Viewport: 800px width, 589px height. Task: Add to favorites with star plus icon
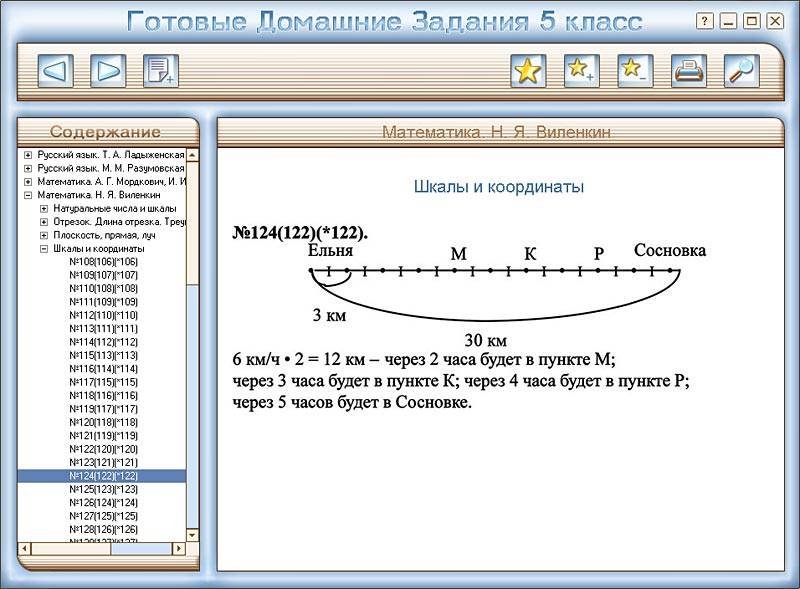(582, 70)
